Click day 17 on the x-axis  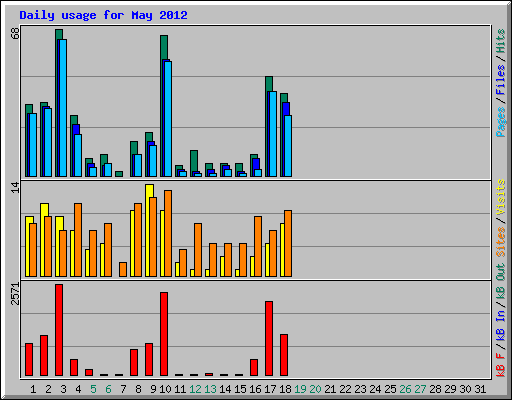(270, 389)
